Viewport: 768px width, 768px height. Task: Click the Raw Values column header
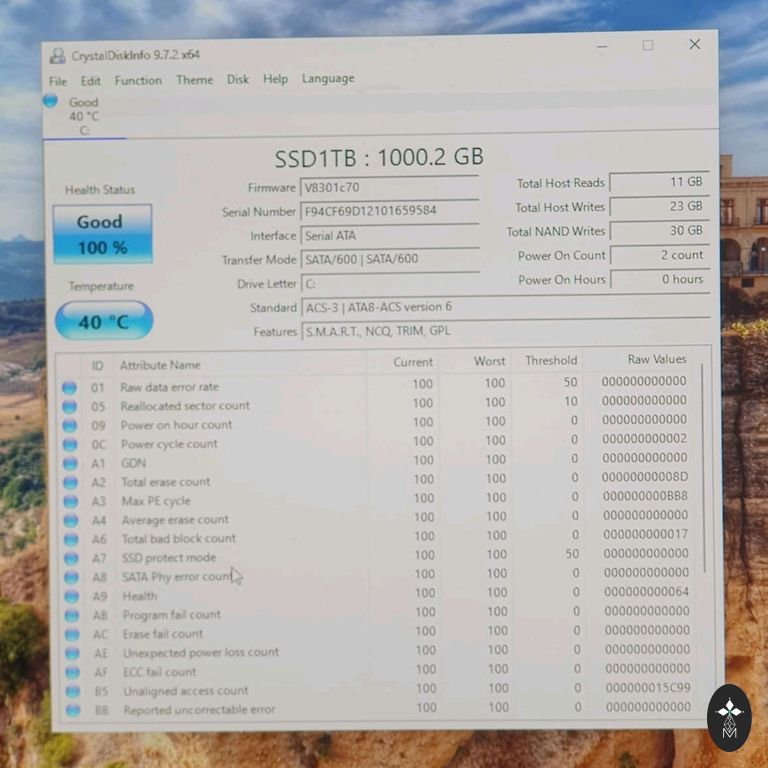click(x=656, y=359)
